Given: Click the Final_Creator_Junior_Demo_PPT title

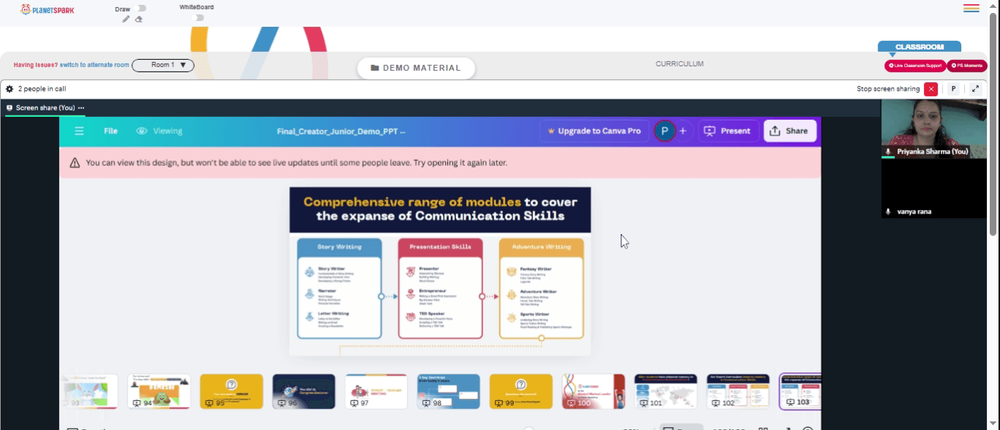Looking at the screenshot, I should click(341, 131).
